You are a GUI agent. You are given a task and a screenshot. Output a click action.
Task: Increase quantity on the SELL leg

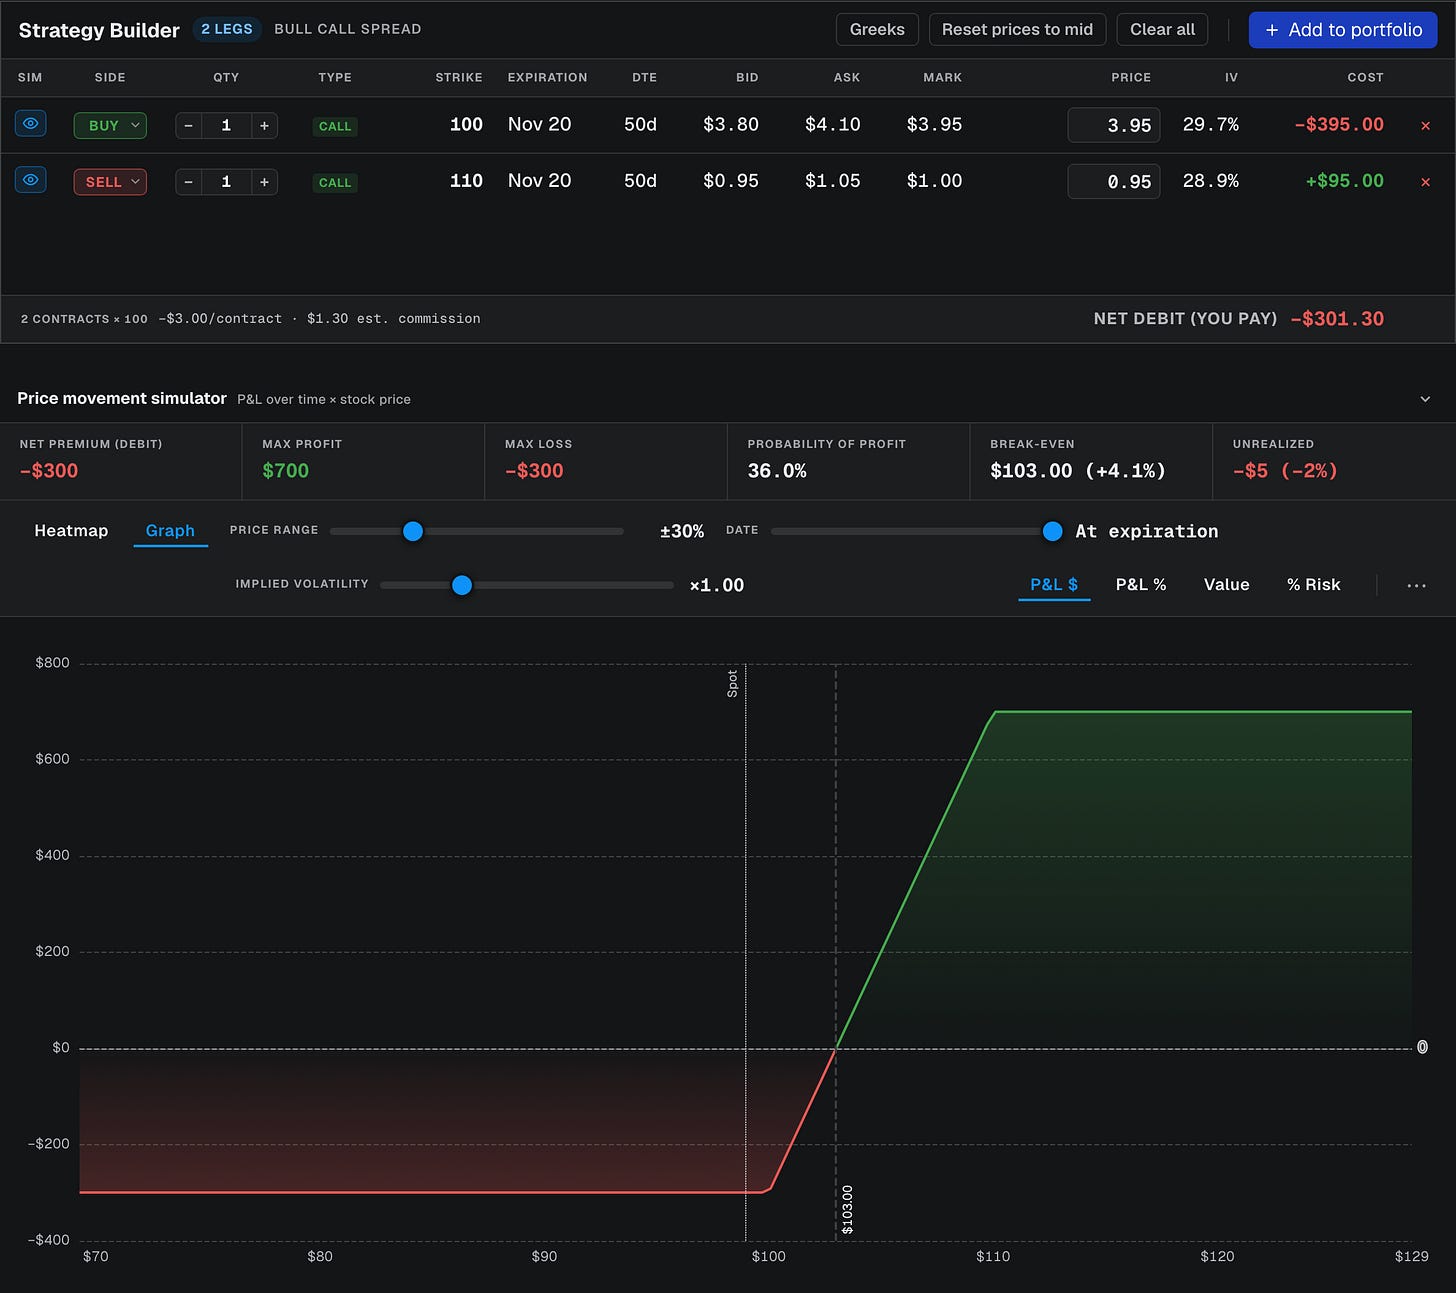point(264,181)
